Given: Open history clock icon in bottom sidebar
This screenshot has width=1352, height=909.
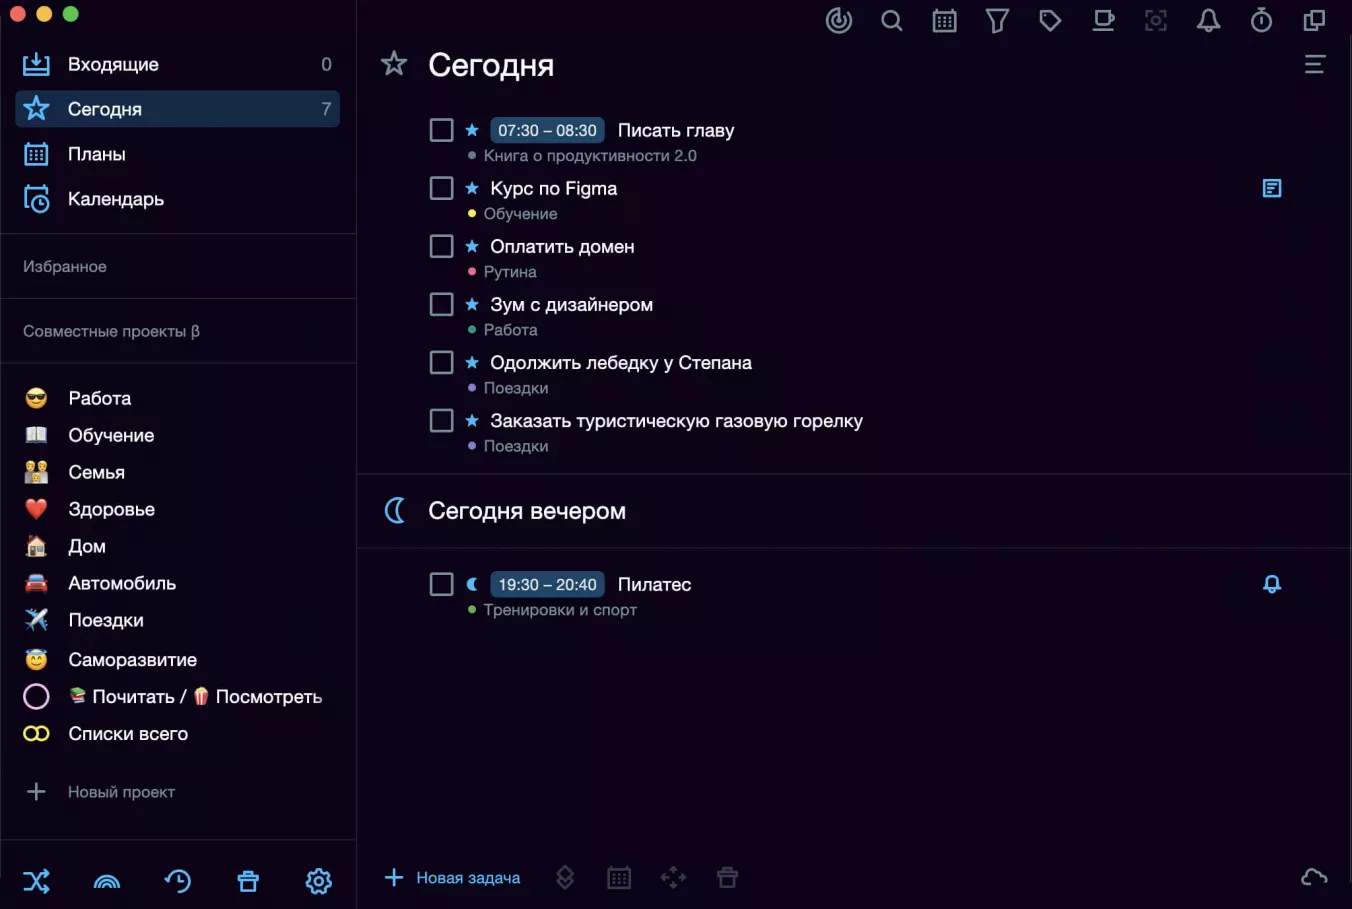Looking at the screenshot, I should pos(178,881).
